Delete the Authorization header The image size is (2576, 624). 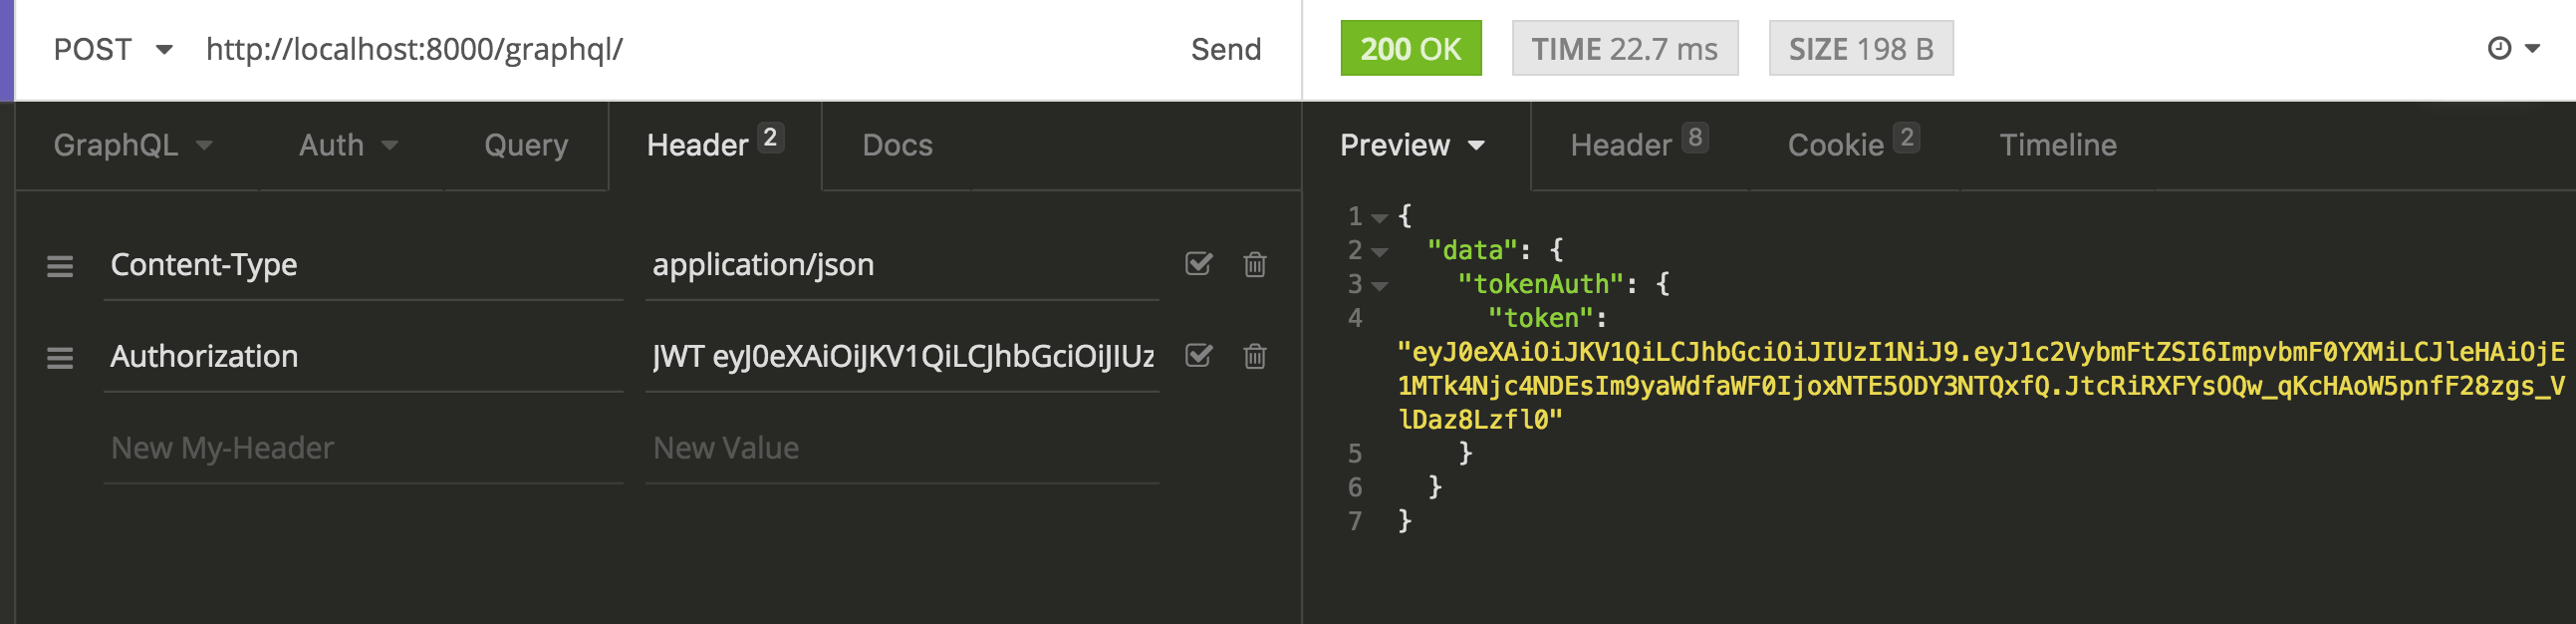tap(1254, 356)
